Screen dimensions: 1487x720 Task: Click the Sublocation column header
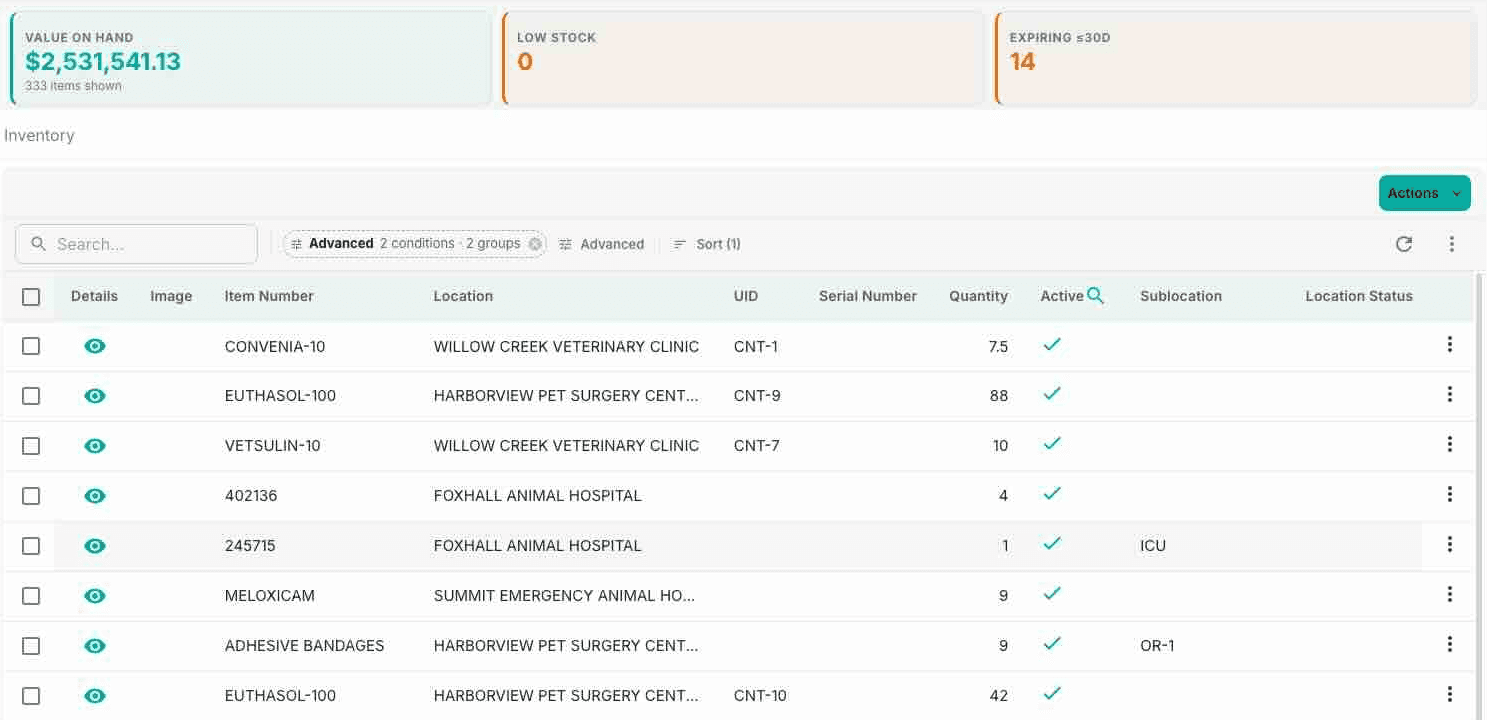1181,296
